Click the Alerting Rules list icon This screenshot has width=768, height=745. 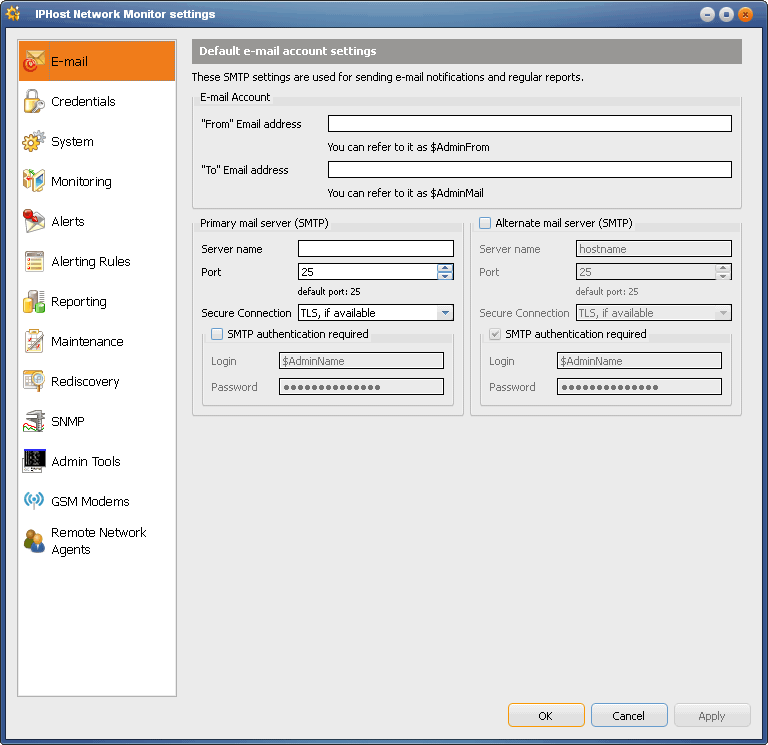pyautogui.click(x=34, y=261)
